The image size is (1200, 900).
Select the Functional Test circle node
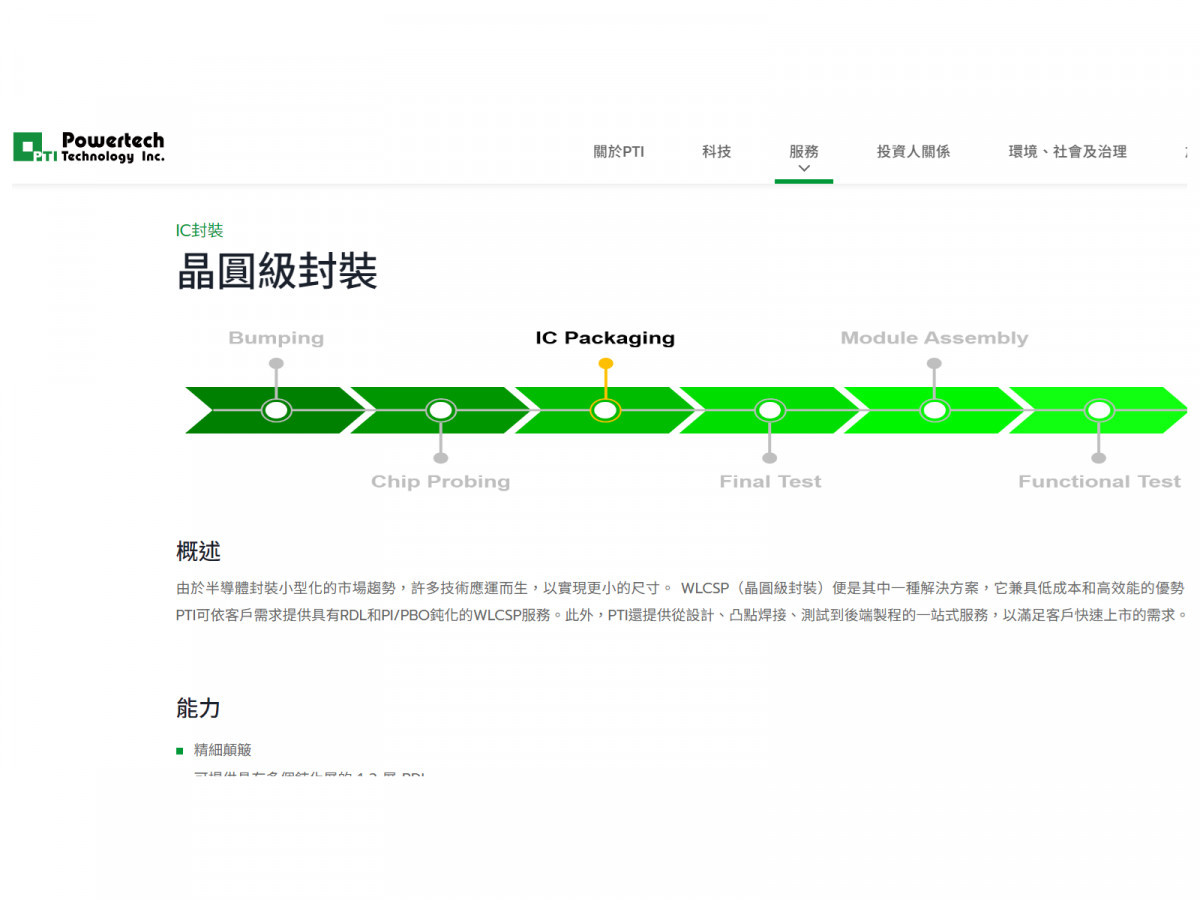coord(1099,410)
